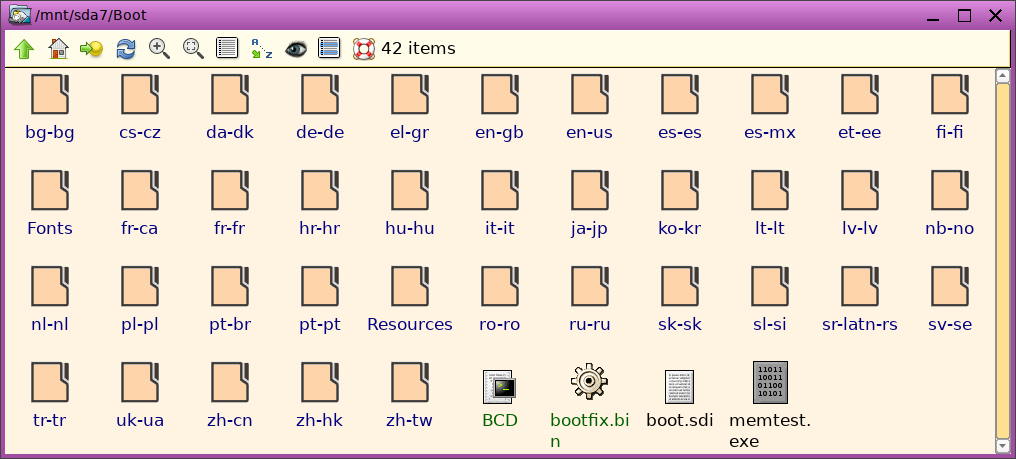The width and height of the screenshot is (1016, 459).
Task: Change the sort order with the A-Z icon
Action: click(261, 49)
